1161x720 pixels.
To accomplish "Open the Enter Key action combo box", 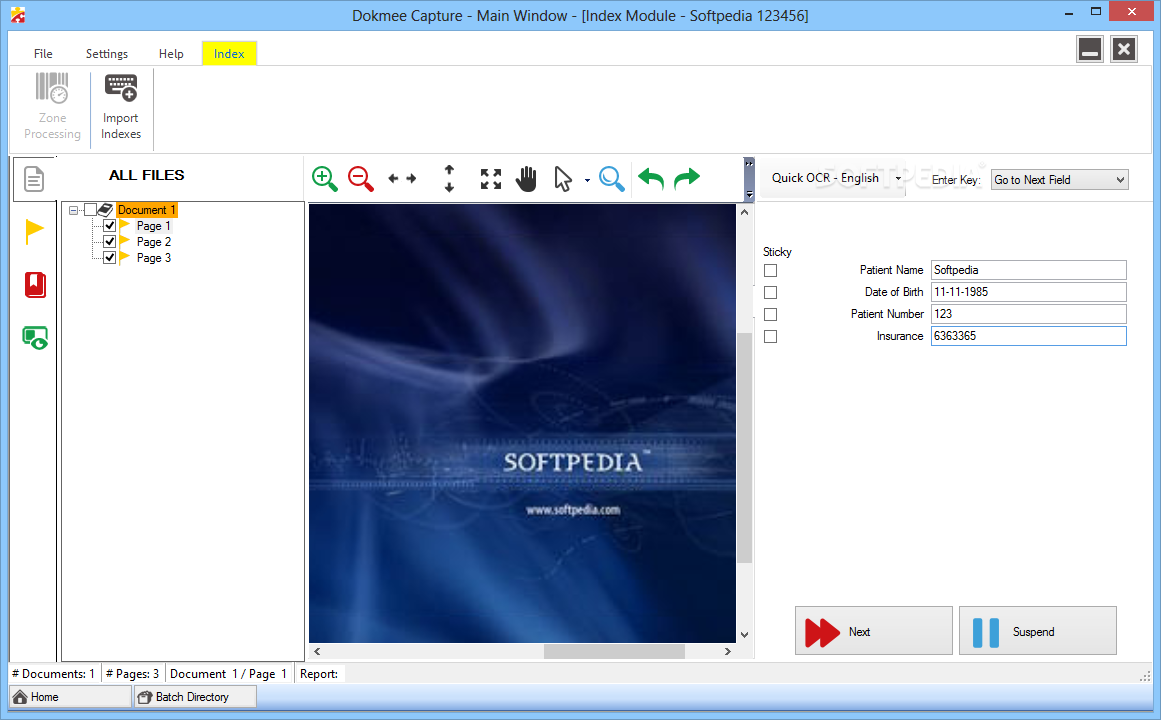I will click(1060, 180).
